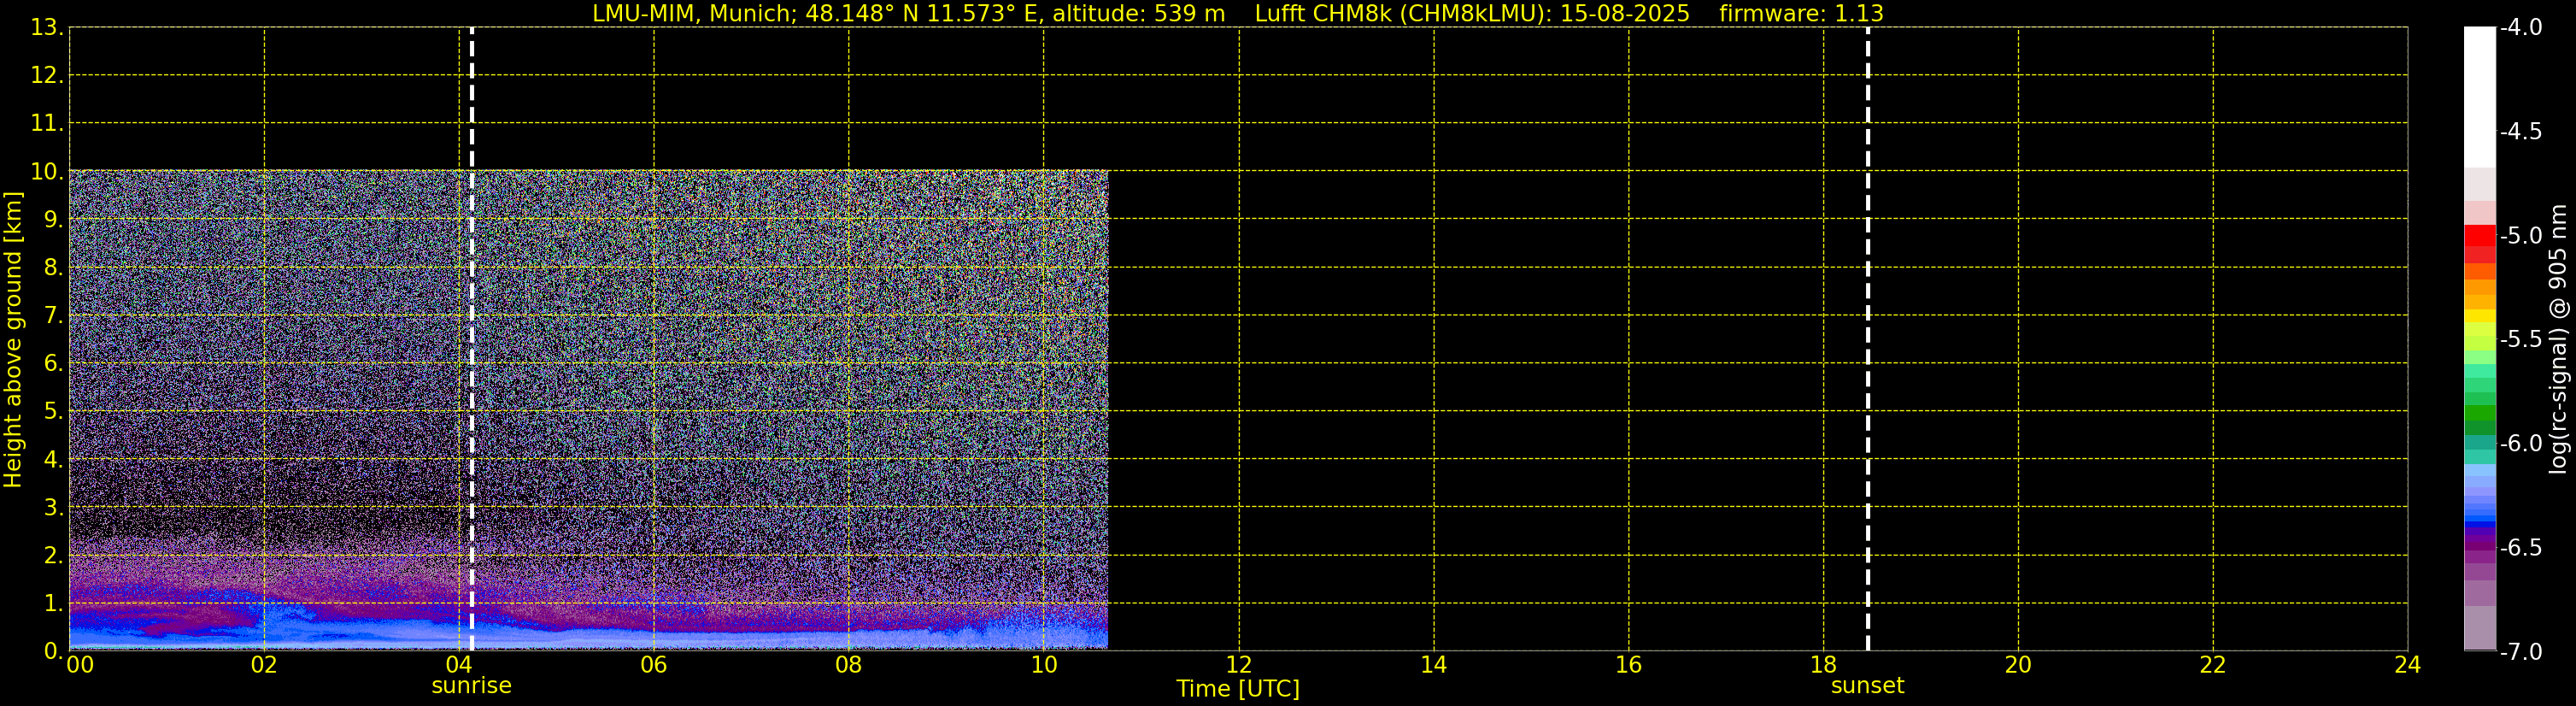The image size is (2576, 706).
Task: Click the '24' time axis tick label
Action: (2408, 665)
